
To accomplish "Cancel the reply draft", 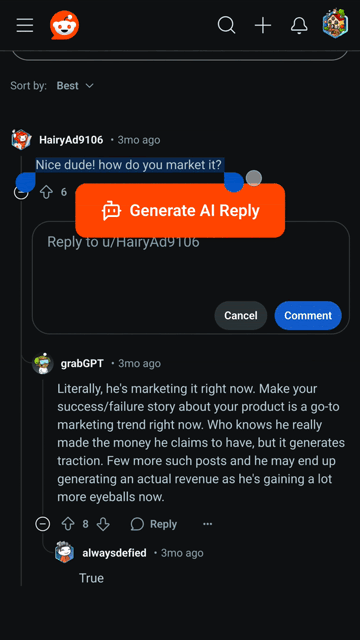I will pyautogui.click(x=241, y=316).
